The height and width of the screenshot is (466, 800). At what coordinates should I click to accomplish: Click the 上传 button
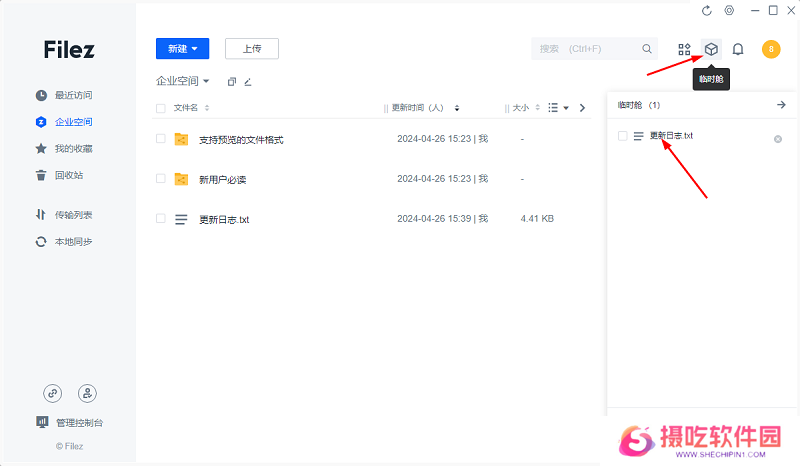[x=252, y=48]
